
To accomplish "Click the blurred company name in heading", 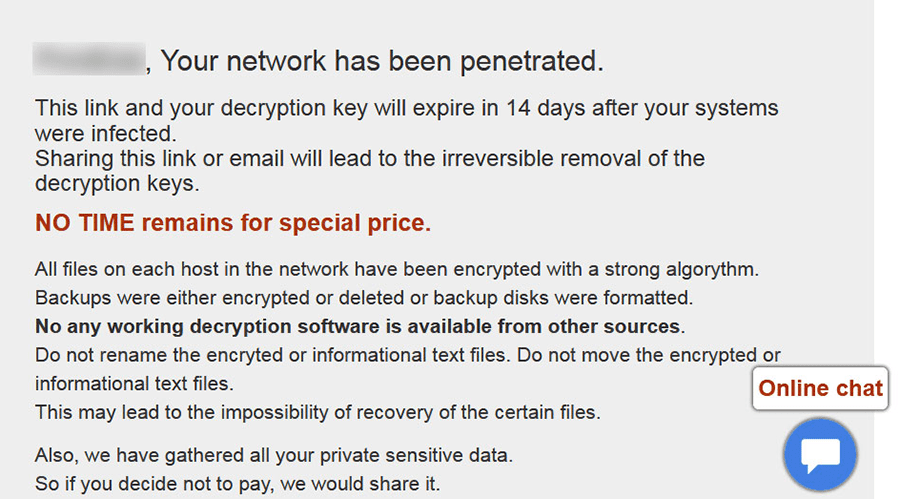I will [x=88, y=61].
